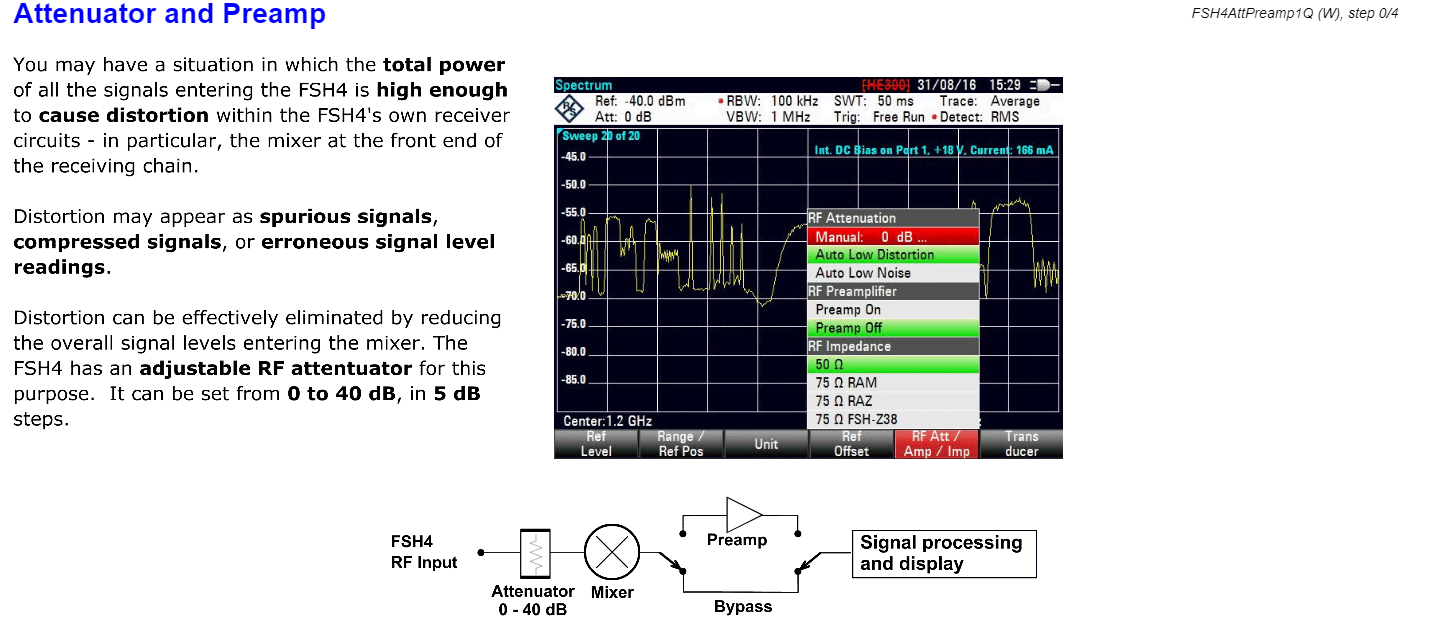The image size is (1449, 633).
Task: Click the red dot beside RBW
Action: click(x=721, y=102)
